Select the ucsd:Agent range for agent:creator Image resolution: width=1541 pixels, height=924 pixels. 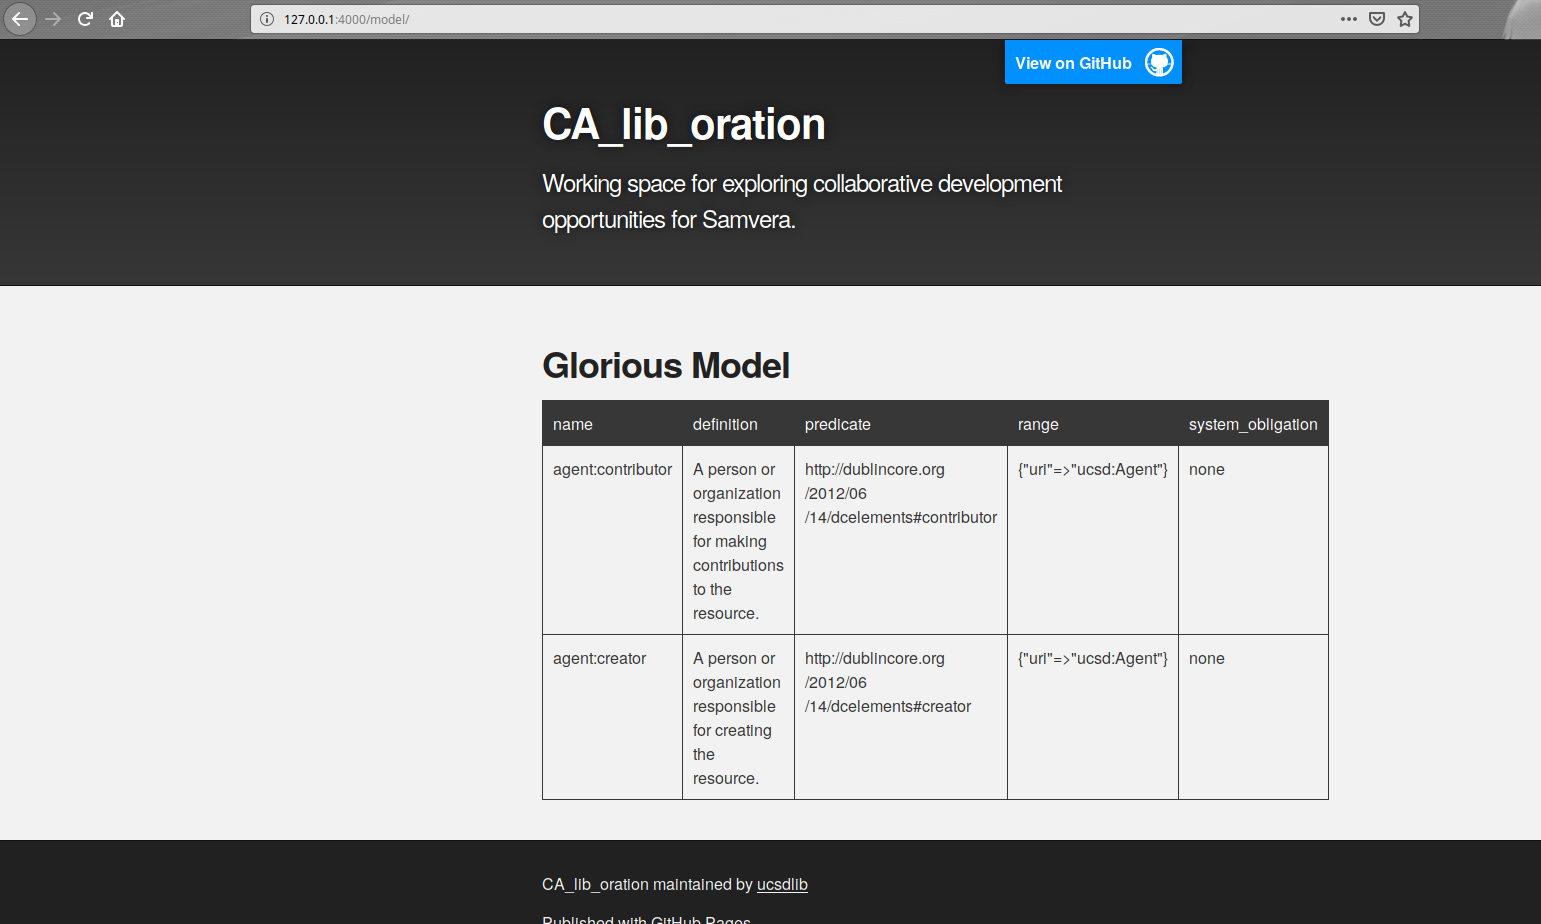[x=1092, y=658]
